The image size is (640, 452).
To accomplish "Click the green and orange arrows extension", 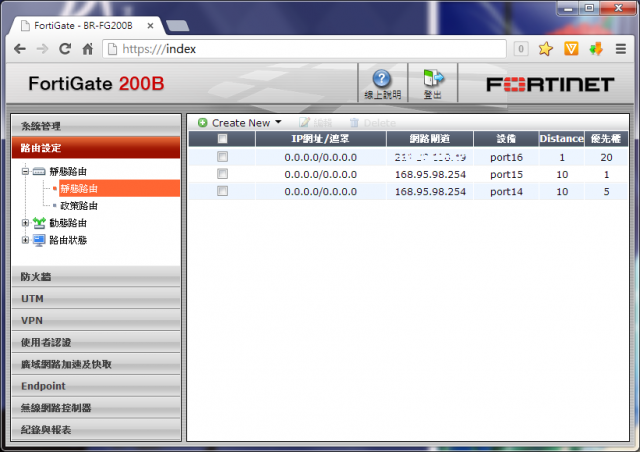I will tap(596, 49).
